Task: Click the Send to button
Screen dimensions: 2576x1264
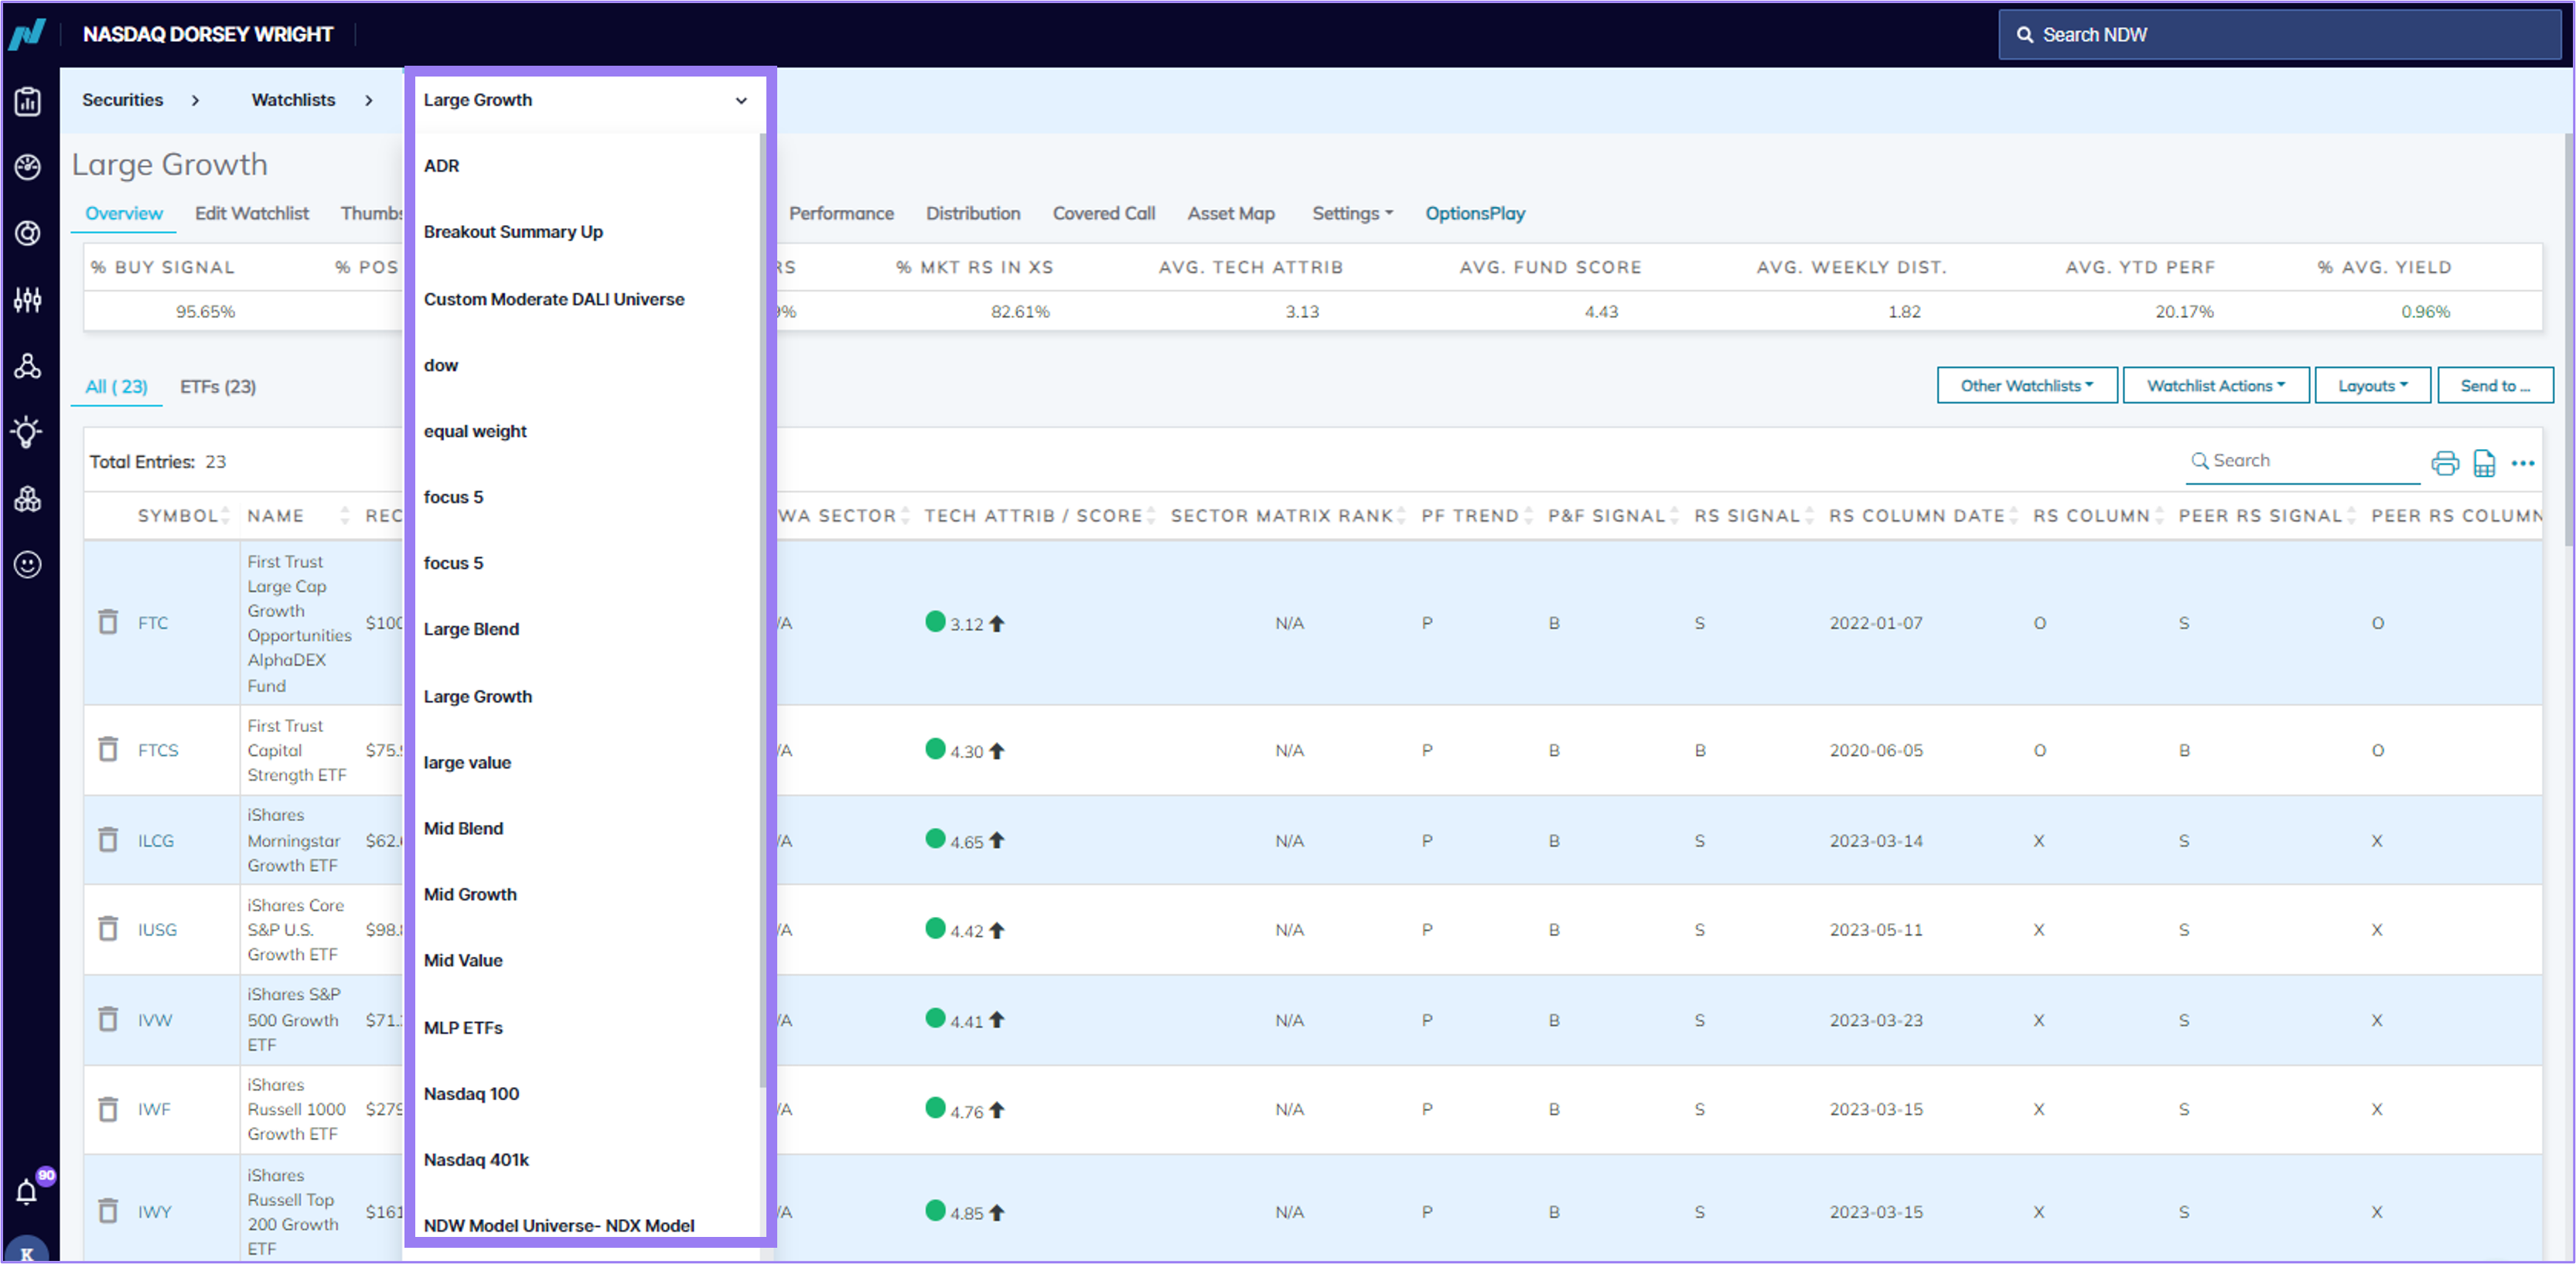Action: click(x=2494, y=386)
